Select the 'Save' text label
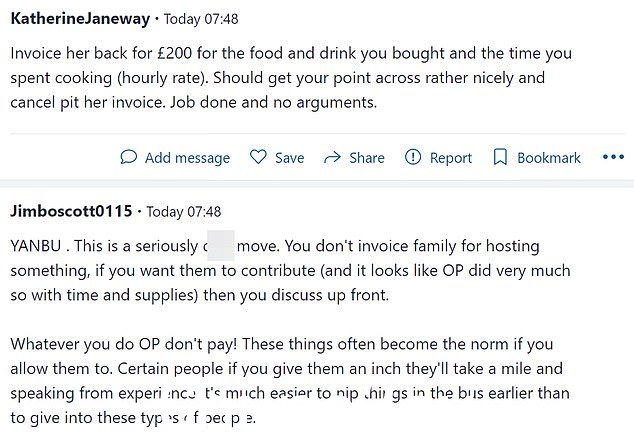Image resolution: width=634 pixels, height=436 pixels. (290, 158)
